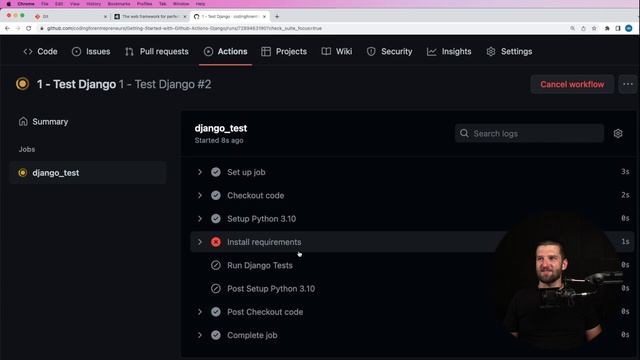This screenshot has width=640, height=360.
Task: Switch to the web framework browser tab
Action: 150,16
